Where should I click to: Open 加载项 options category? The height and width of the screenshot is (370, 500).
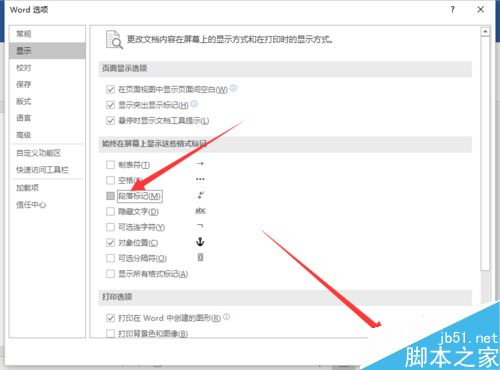point(47,188)
